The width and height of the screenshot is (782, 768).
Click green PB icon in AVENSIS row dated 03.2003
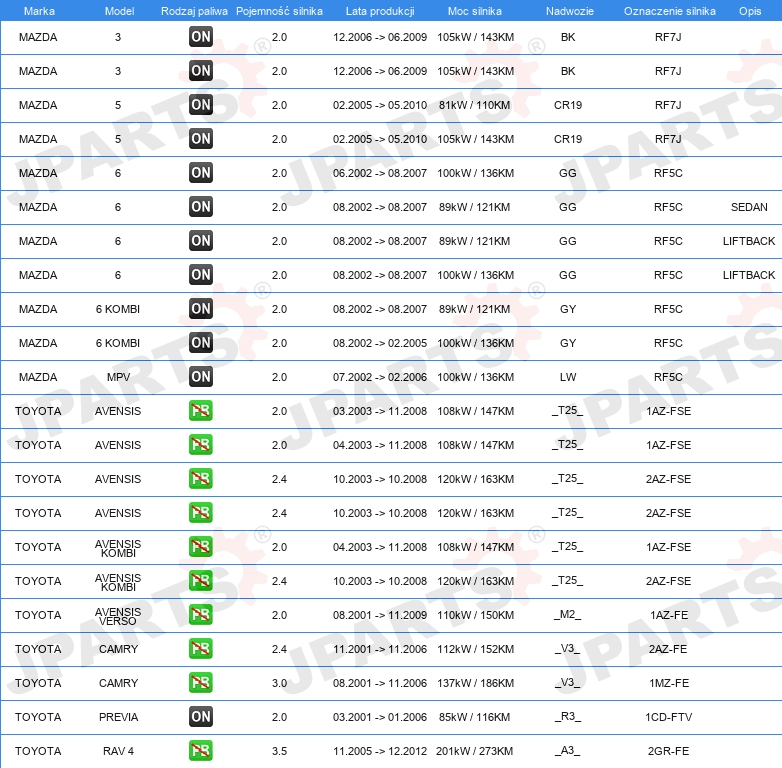point(201,410)
